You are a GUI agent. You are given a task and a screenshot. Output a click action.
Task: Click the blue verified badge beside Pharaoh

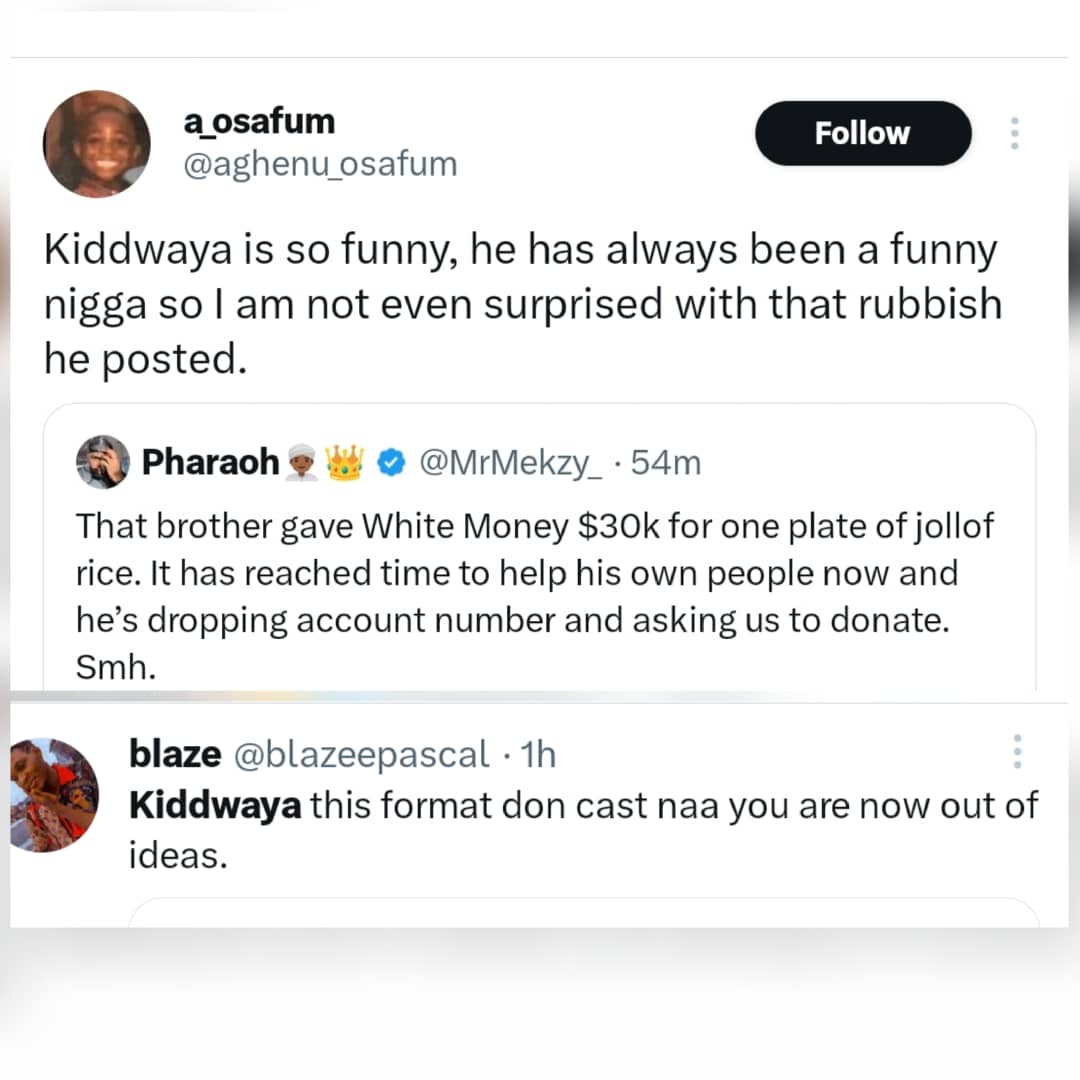[x=394, y=463]
